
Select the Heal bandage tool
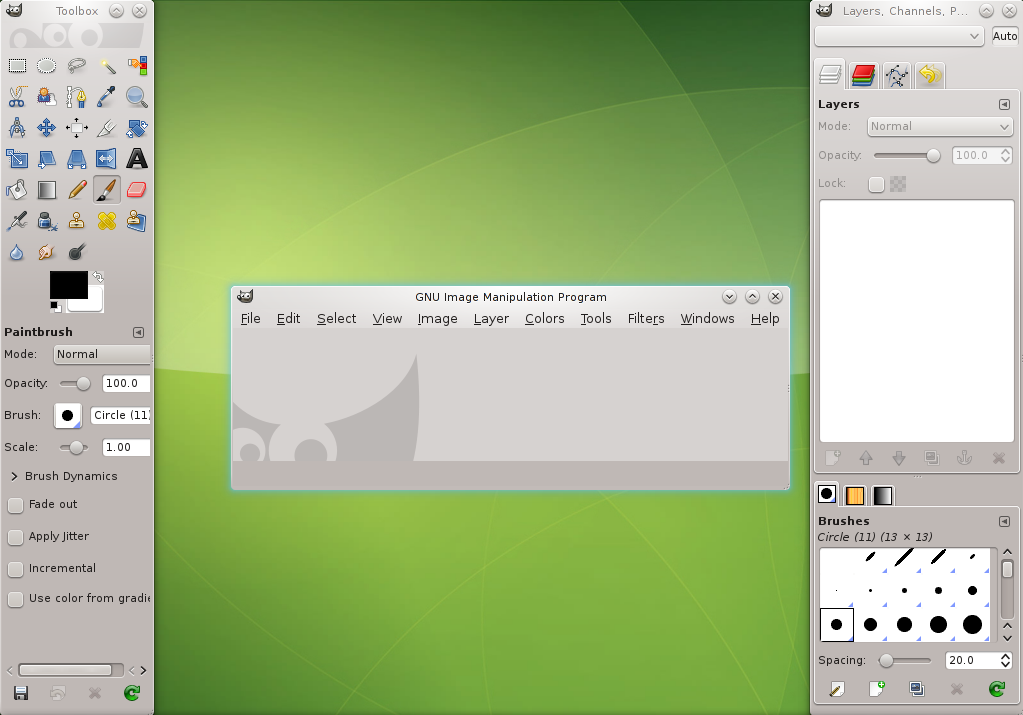tap(107, 221)
